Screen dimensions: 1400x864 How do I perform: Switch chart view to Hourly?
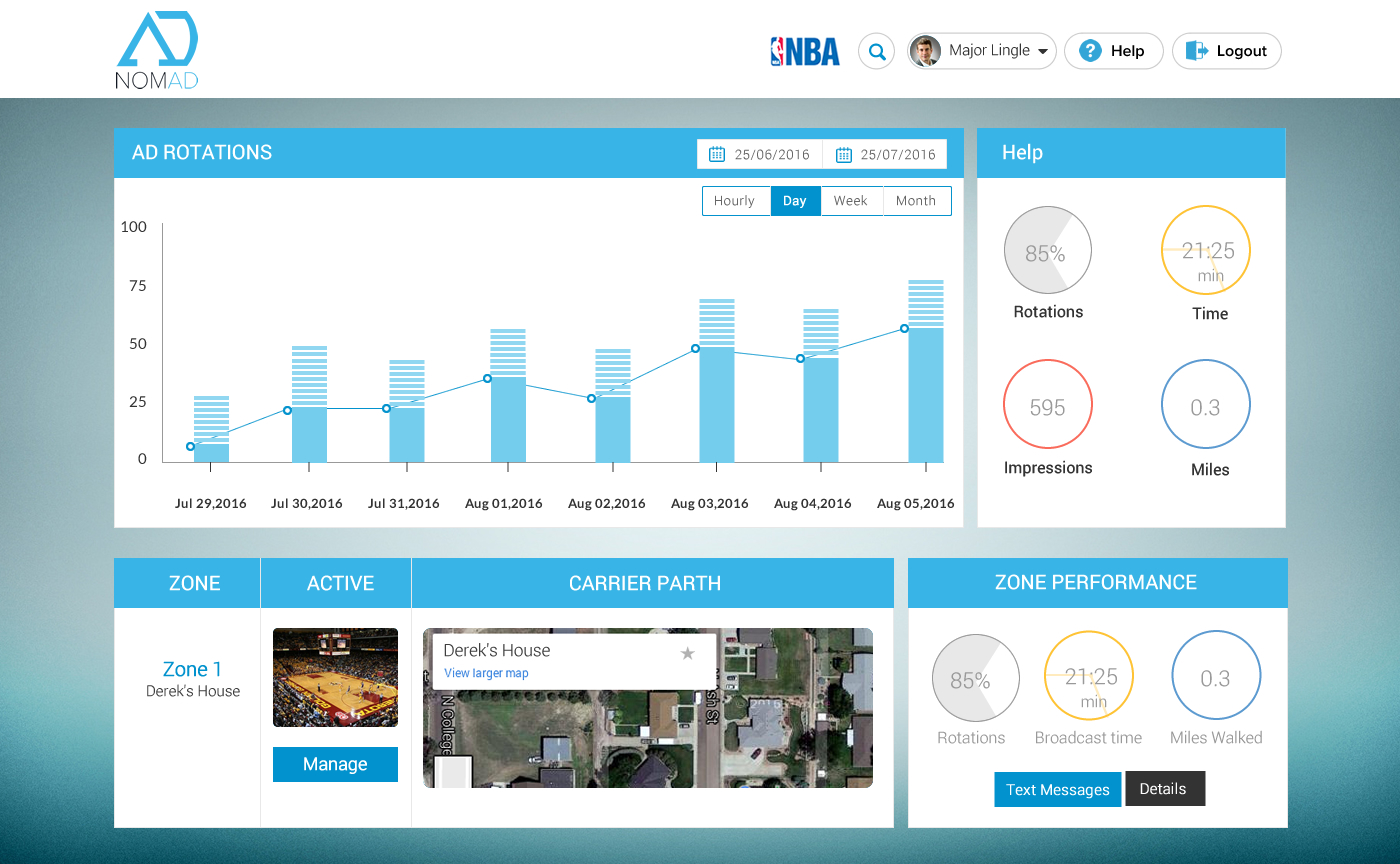735,201
